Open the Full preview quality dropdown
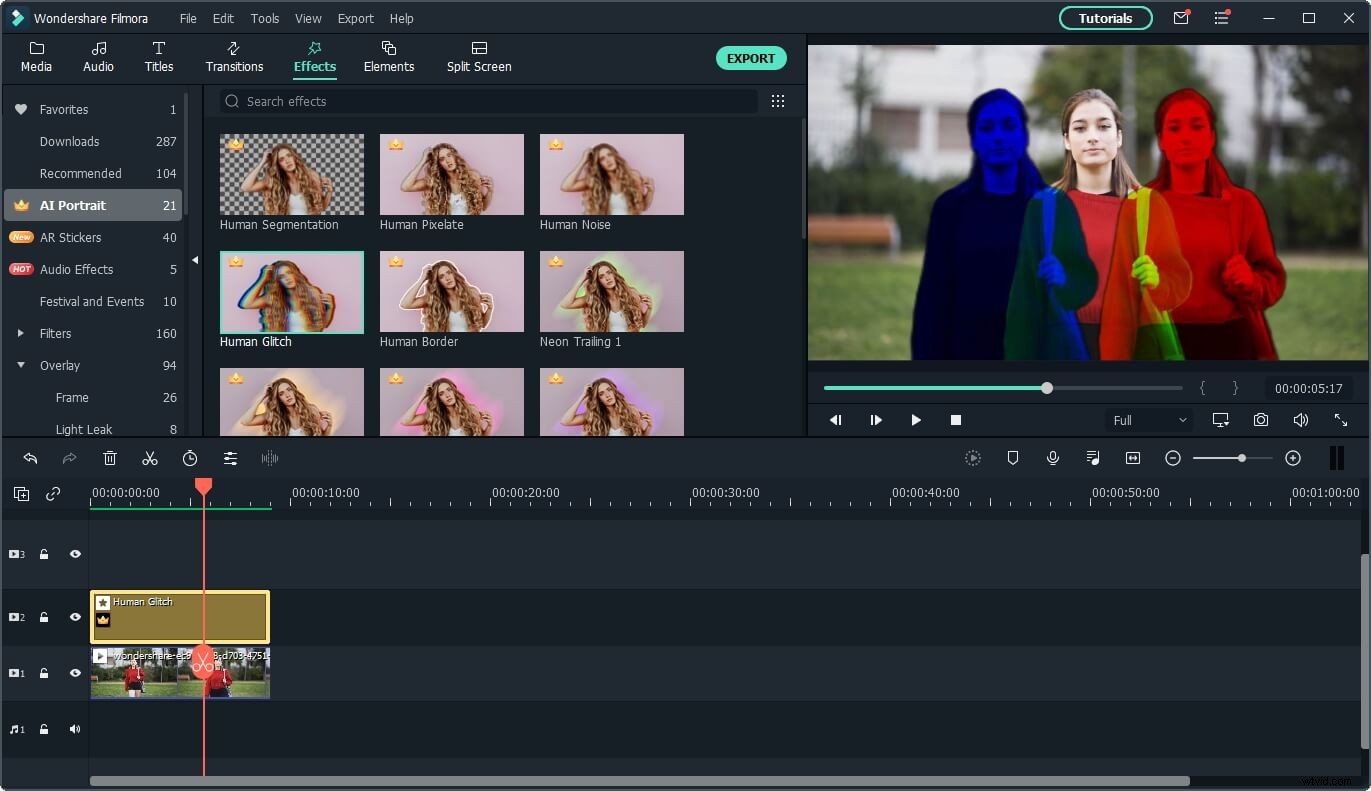Screen dimensions: 1371x791 [x=1148, y=420]
